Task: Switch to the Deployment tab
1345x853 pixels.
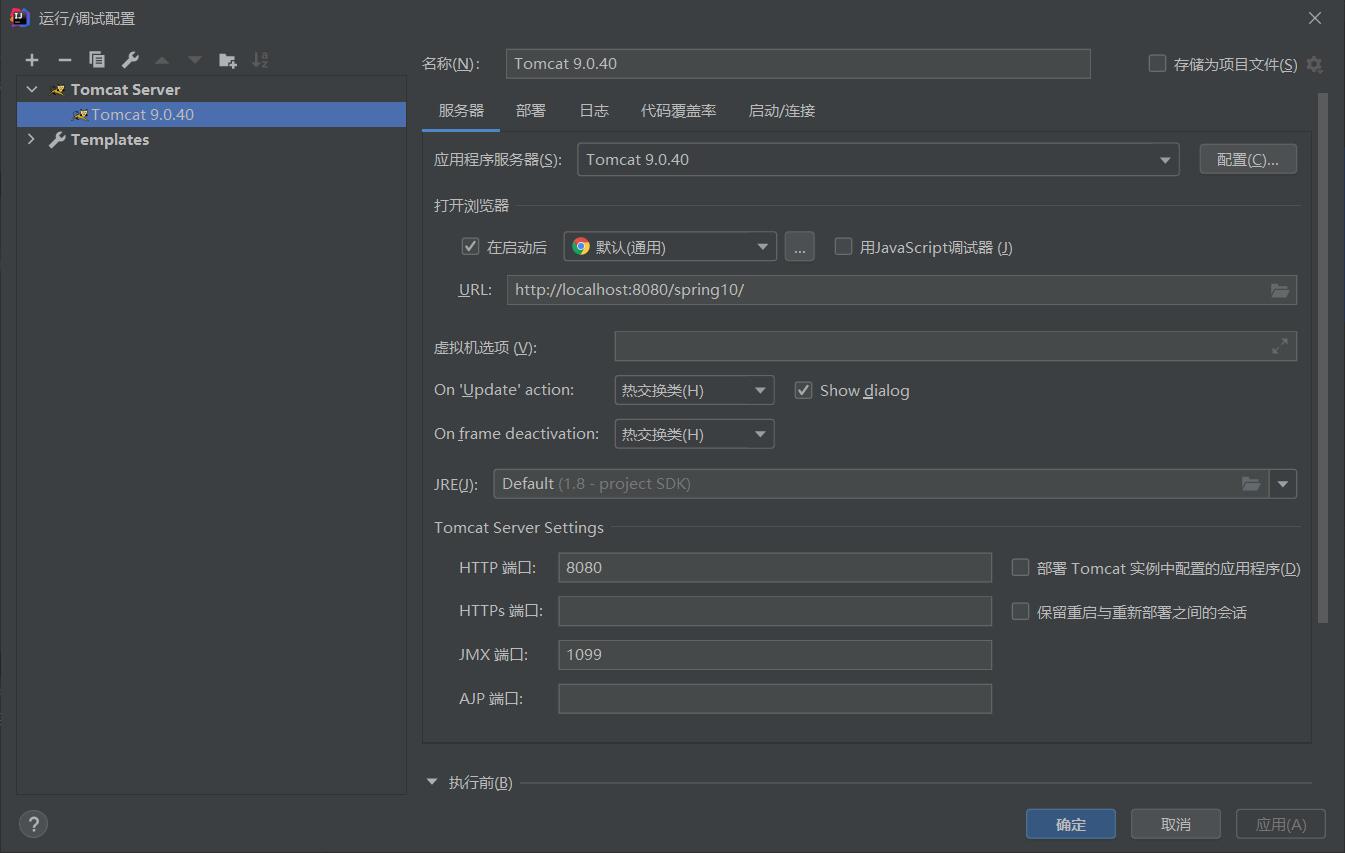Action: click(531, 111)
